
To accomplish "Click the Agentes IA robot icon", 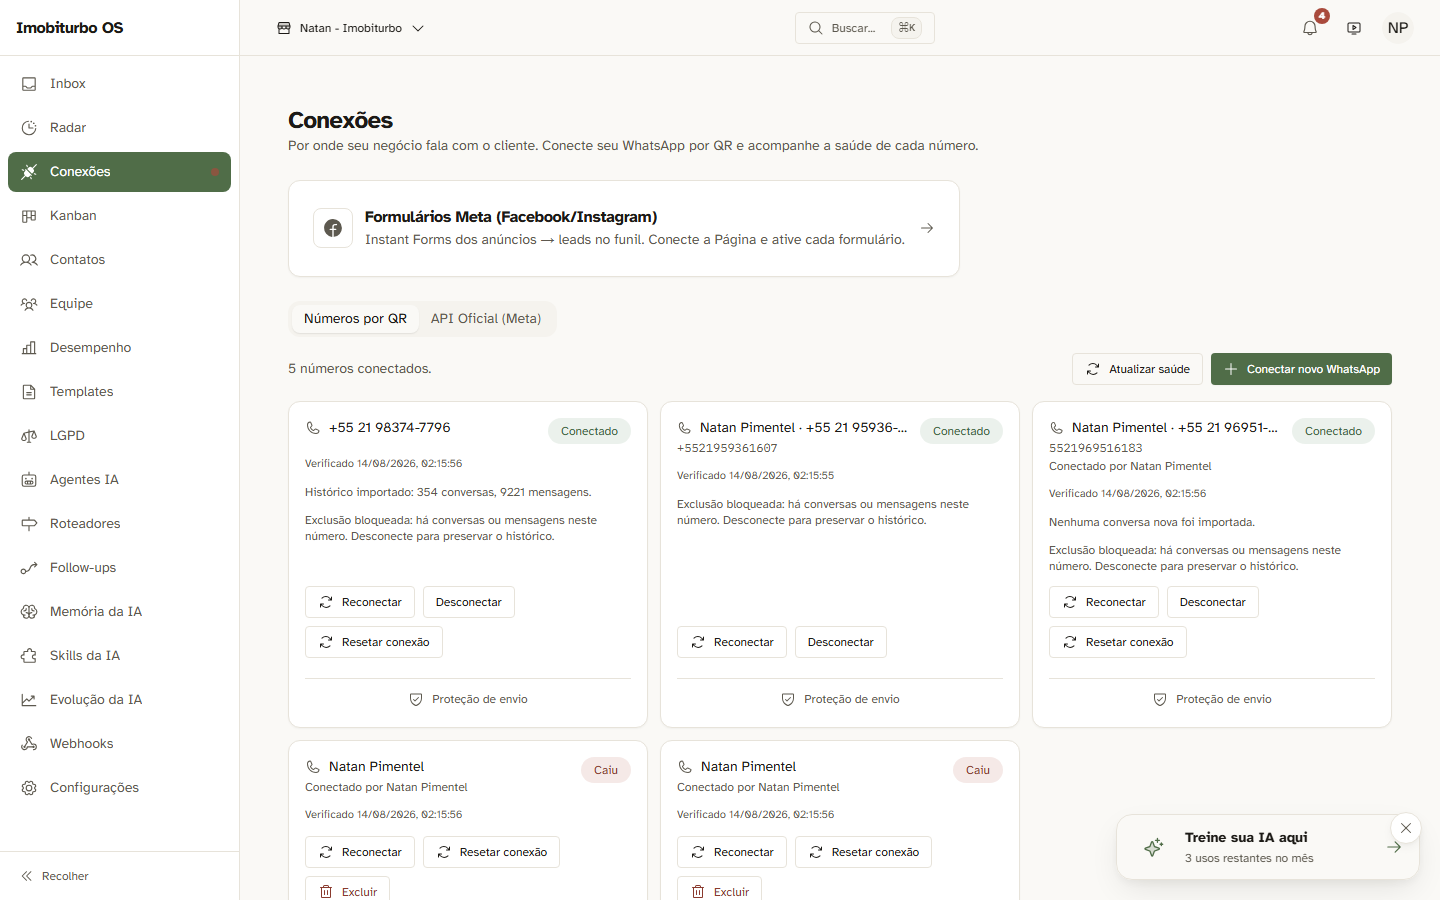I will 29,480.
